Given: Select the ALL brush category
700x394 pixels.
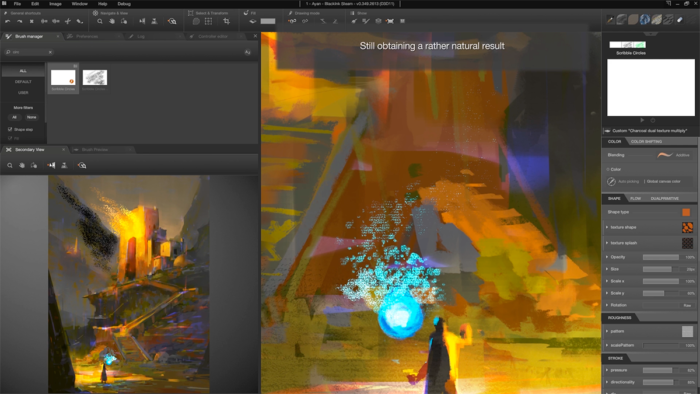Looking at the screenshot, I should click(x=23, y=71).
